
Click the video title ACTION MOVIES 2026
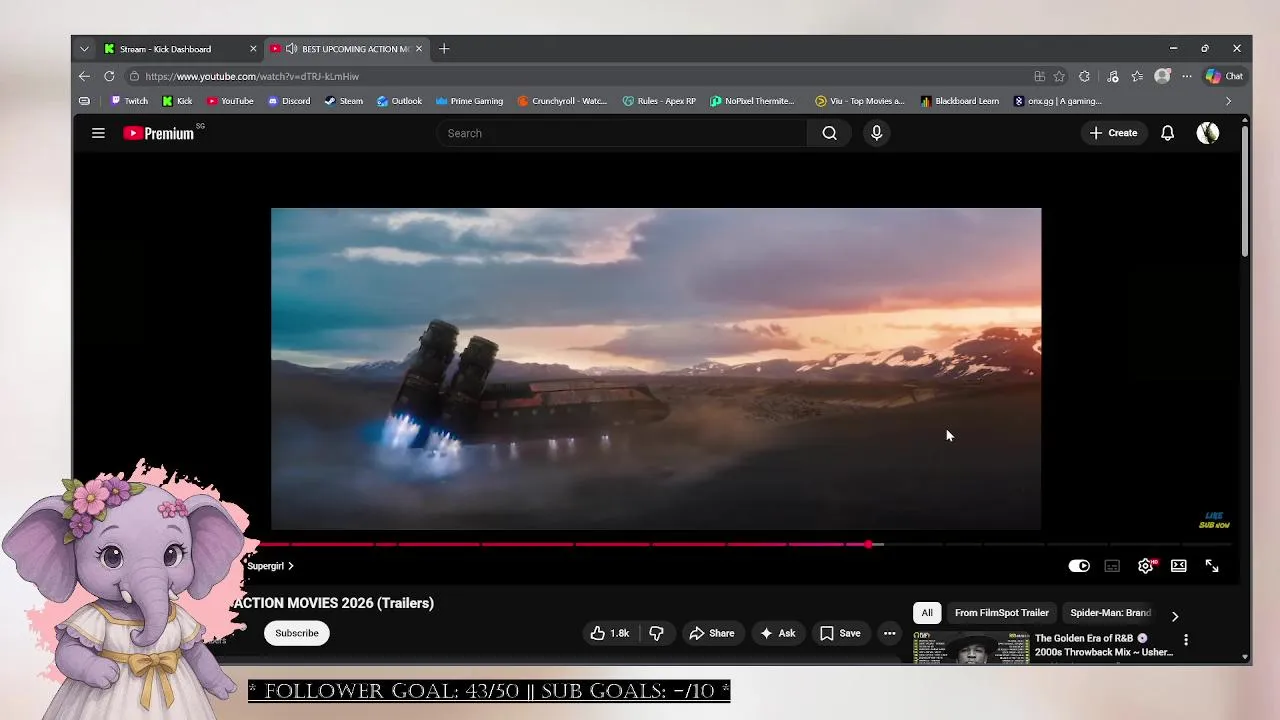333,603
